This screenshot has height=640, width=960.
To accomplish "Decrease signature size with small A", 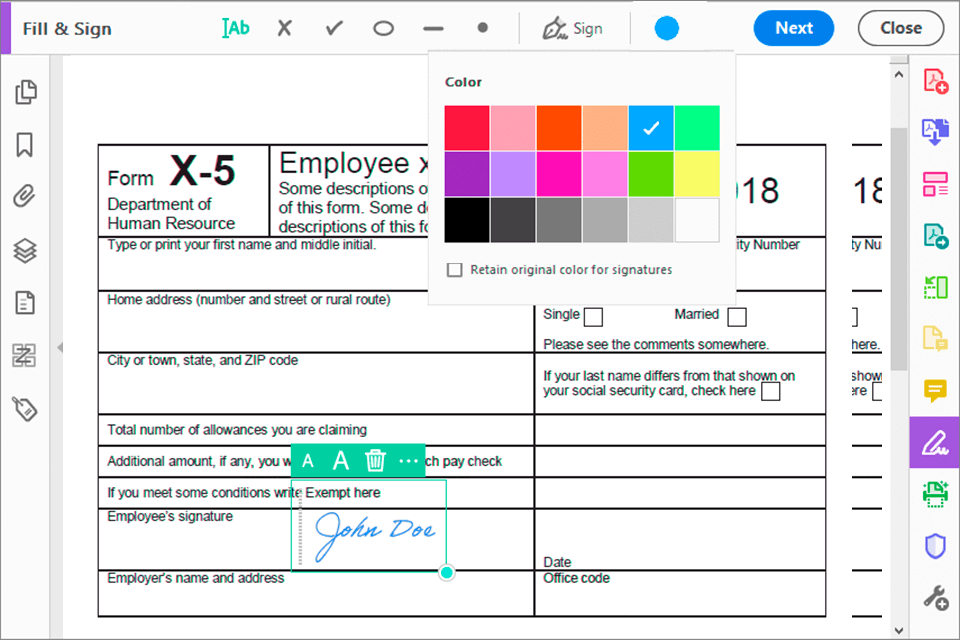I will click(308, 461).
